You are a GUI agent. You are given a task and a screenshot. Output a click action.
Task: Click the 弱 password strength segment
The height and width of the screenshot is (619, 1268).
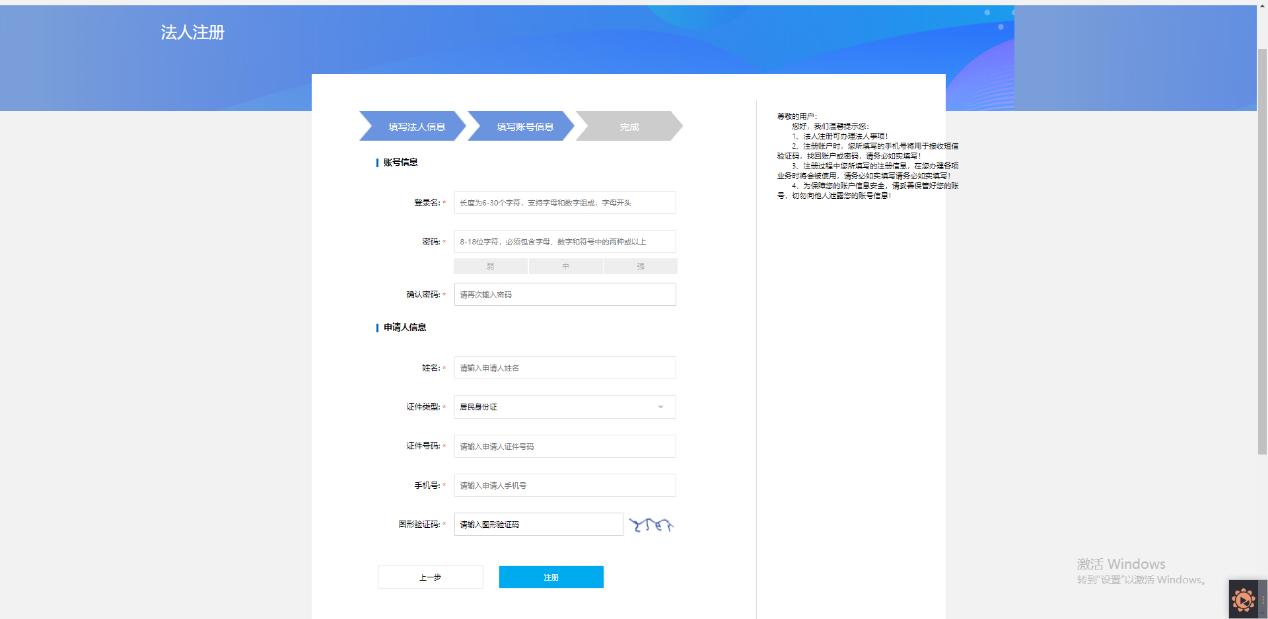(x=491, y=267)
